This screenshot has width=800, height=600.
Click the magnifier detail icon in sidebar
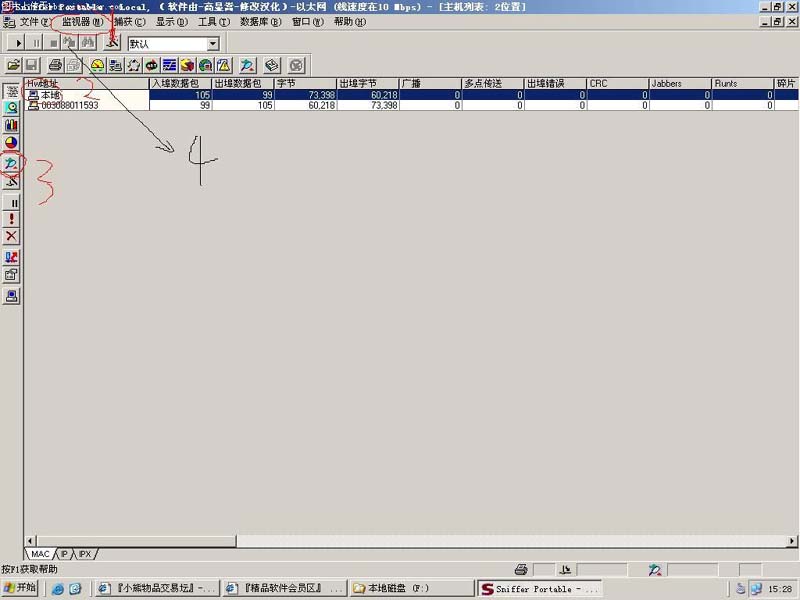tap(12, 107)
